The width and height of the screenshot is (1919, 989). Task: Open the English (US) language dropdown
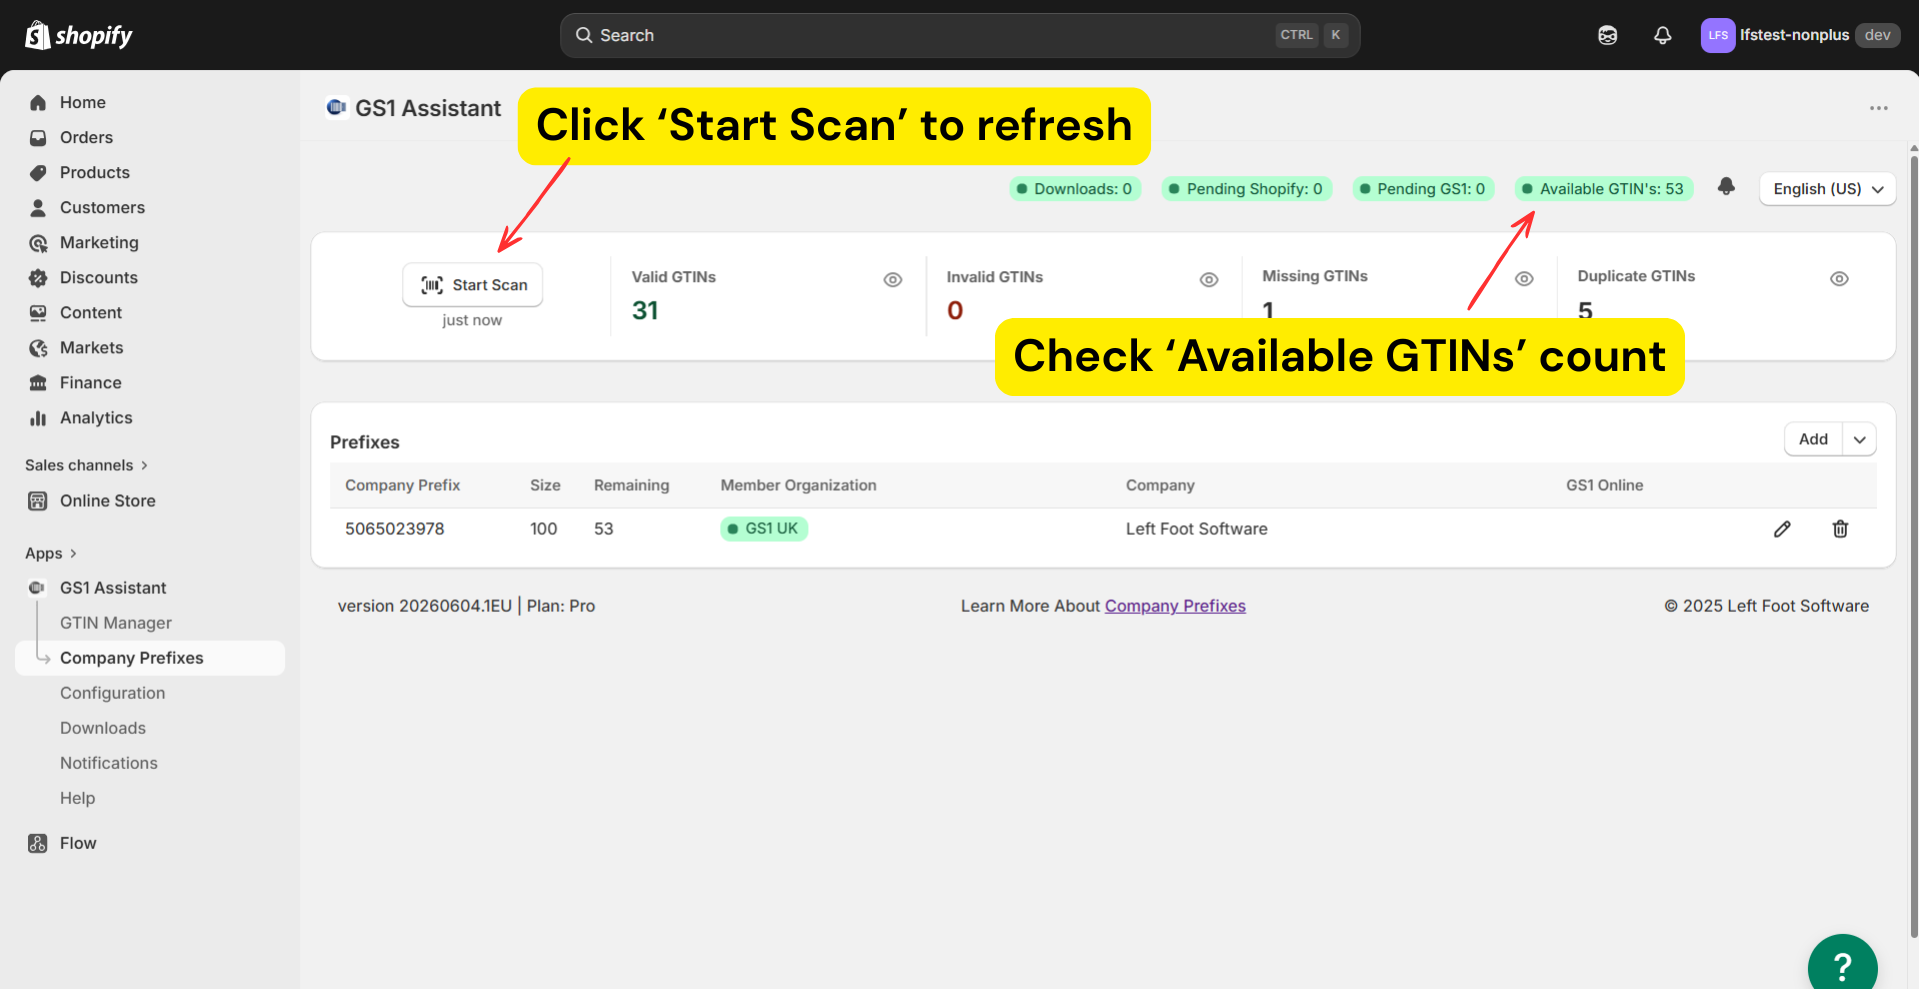tap(1827, 189)
